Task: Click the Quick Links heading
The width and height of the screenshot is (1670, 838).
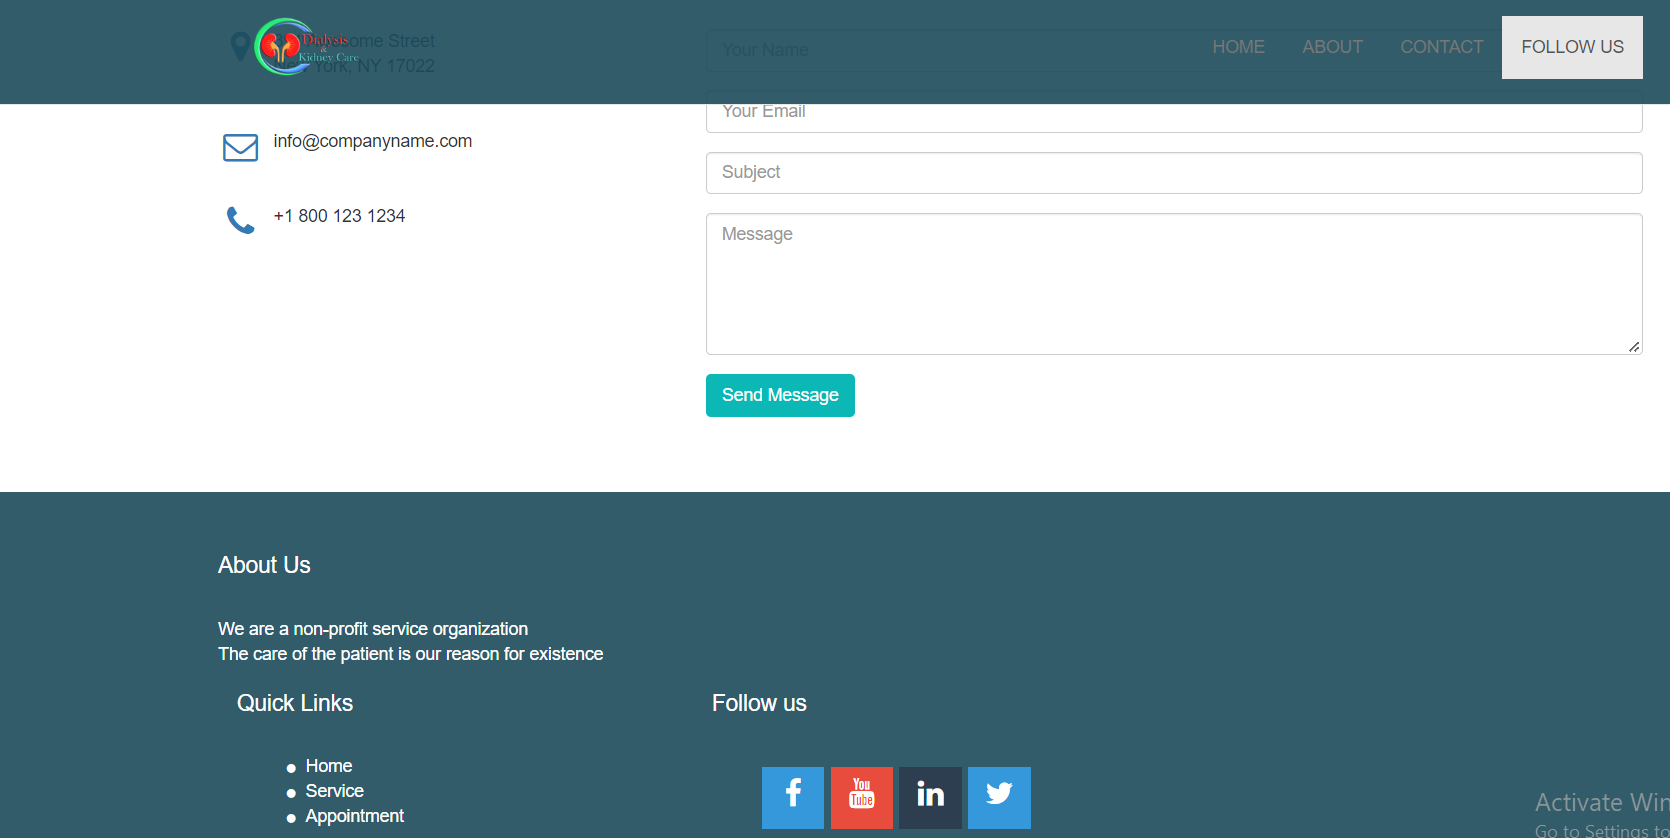Action: pos(295,703)
